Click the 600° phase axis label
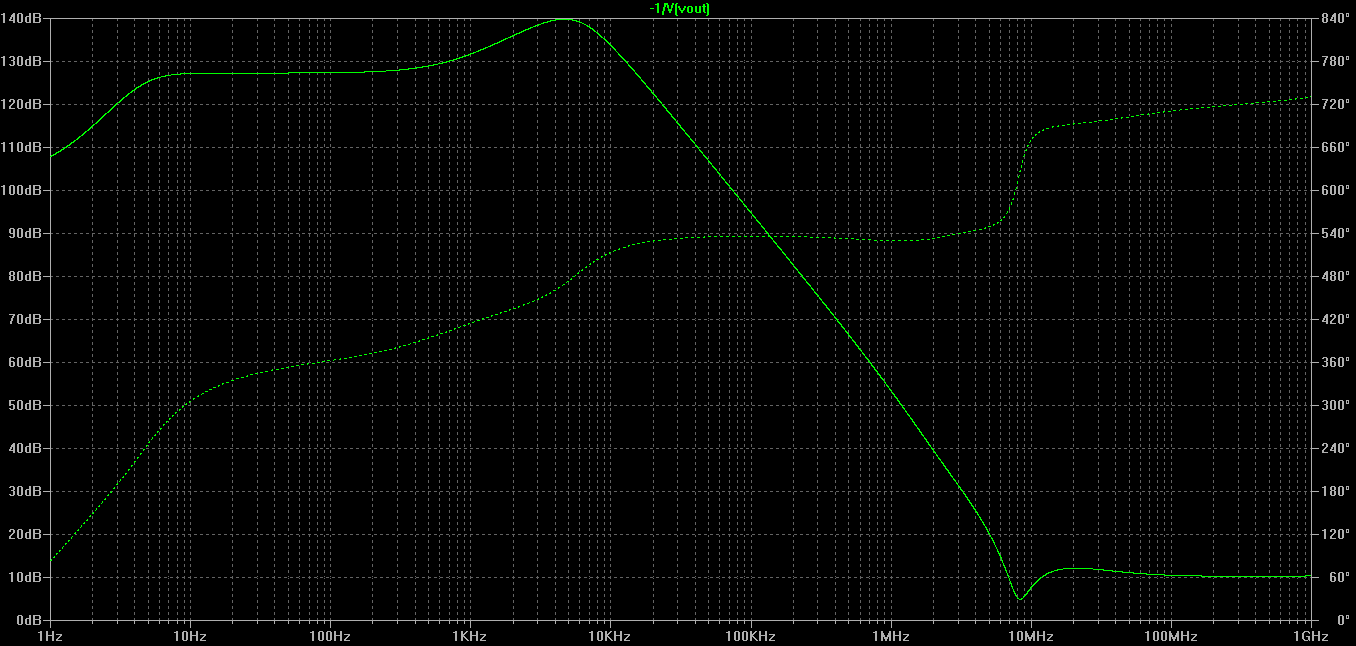This screenshot has width=1356, height=646. [x=1335, y=190]
